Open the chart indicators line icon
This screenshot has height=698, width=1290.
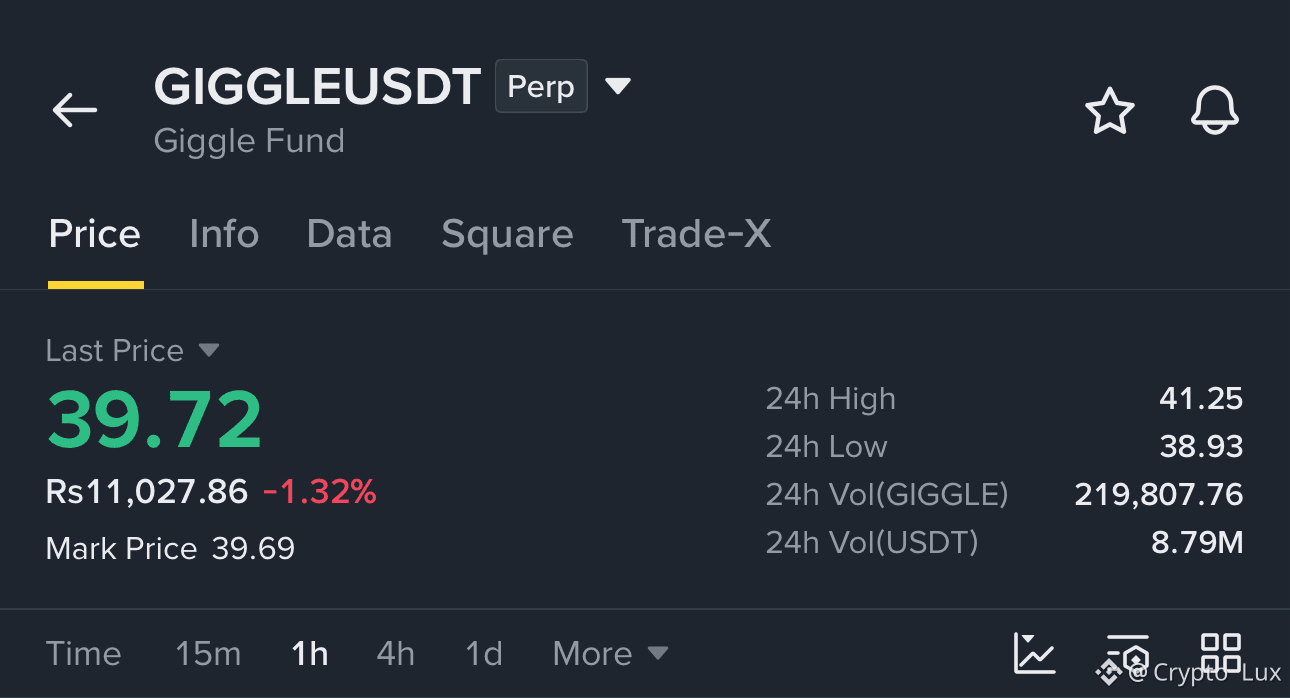(x=1034, y=653)
